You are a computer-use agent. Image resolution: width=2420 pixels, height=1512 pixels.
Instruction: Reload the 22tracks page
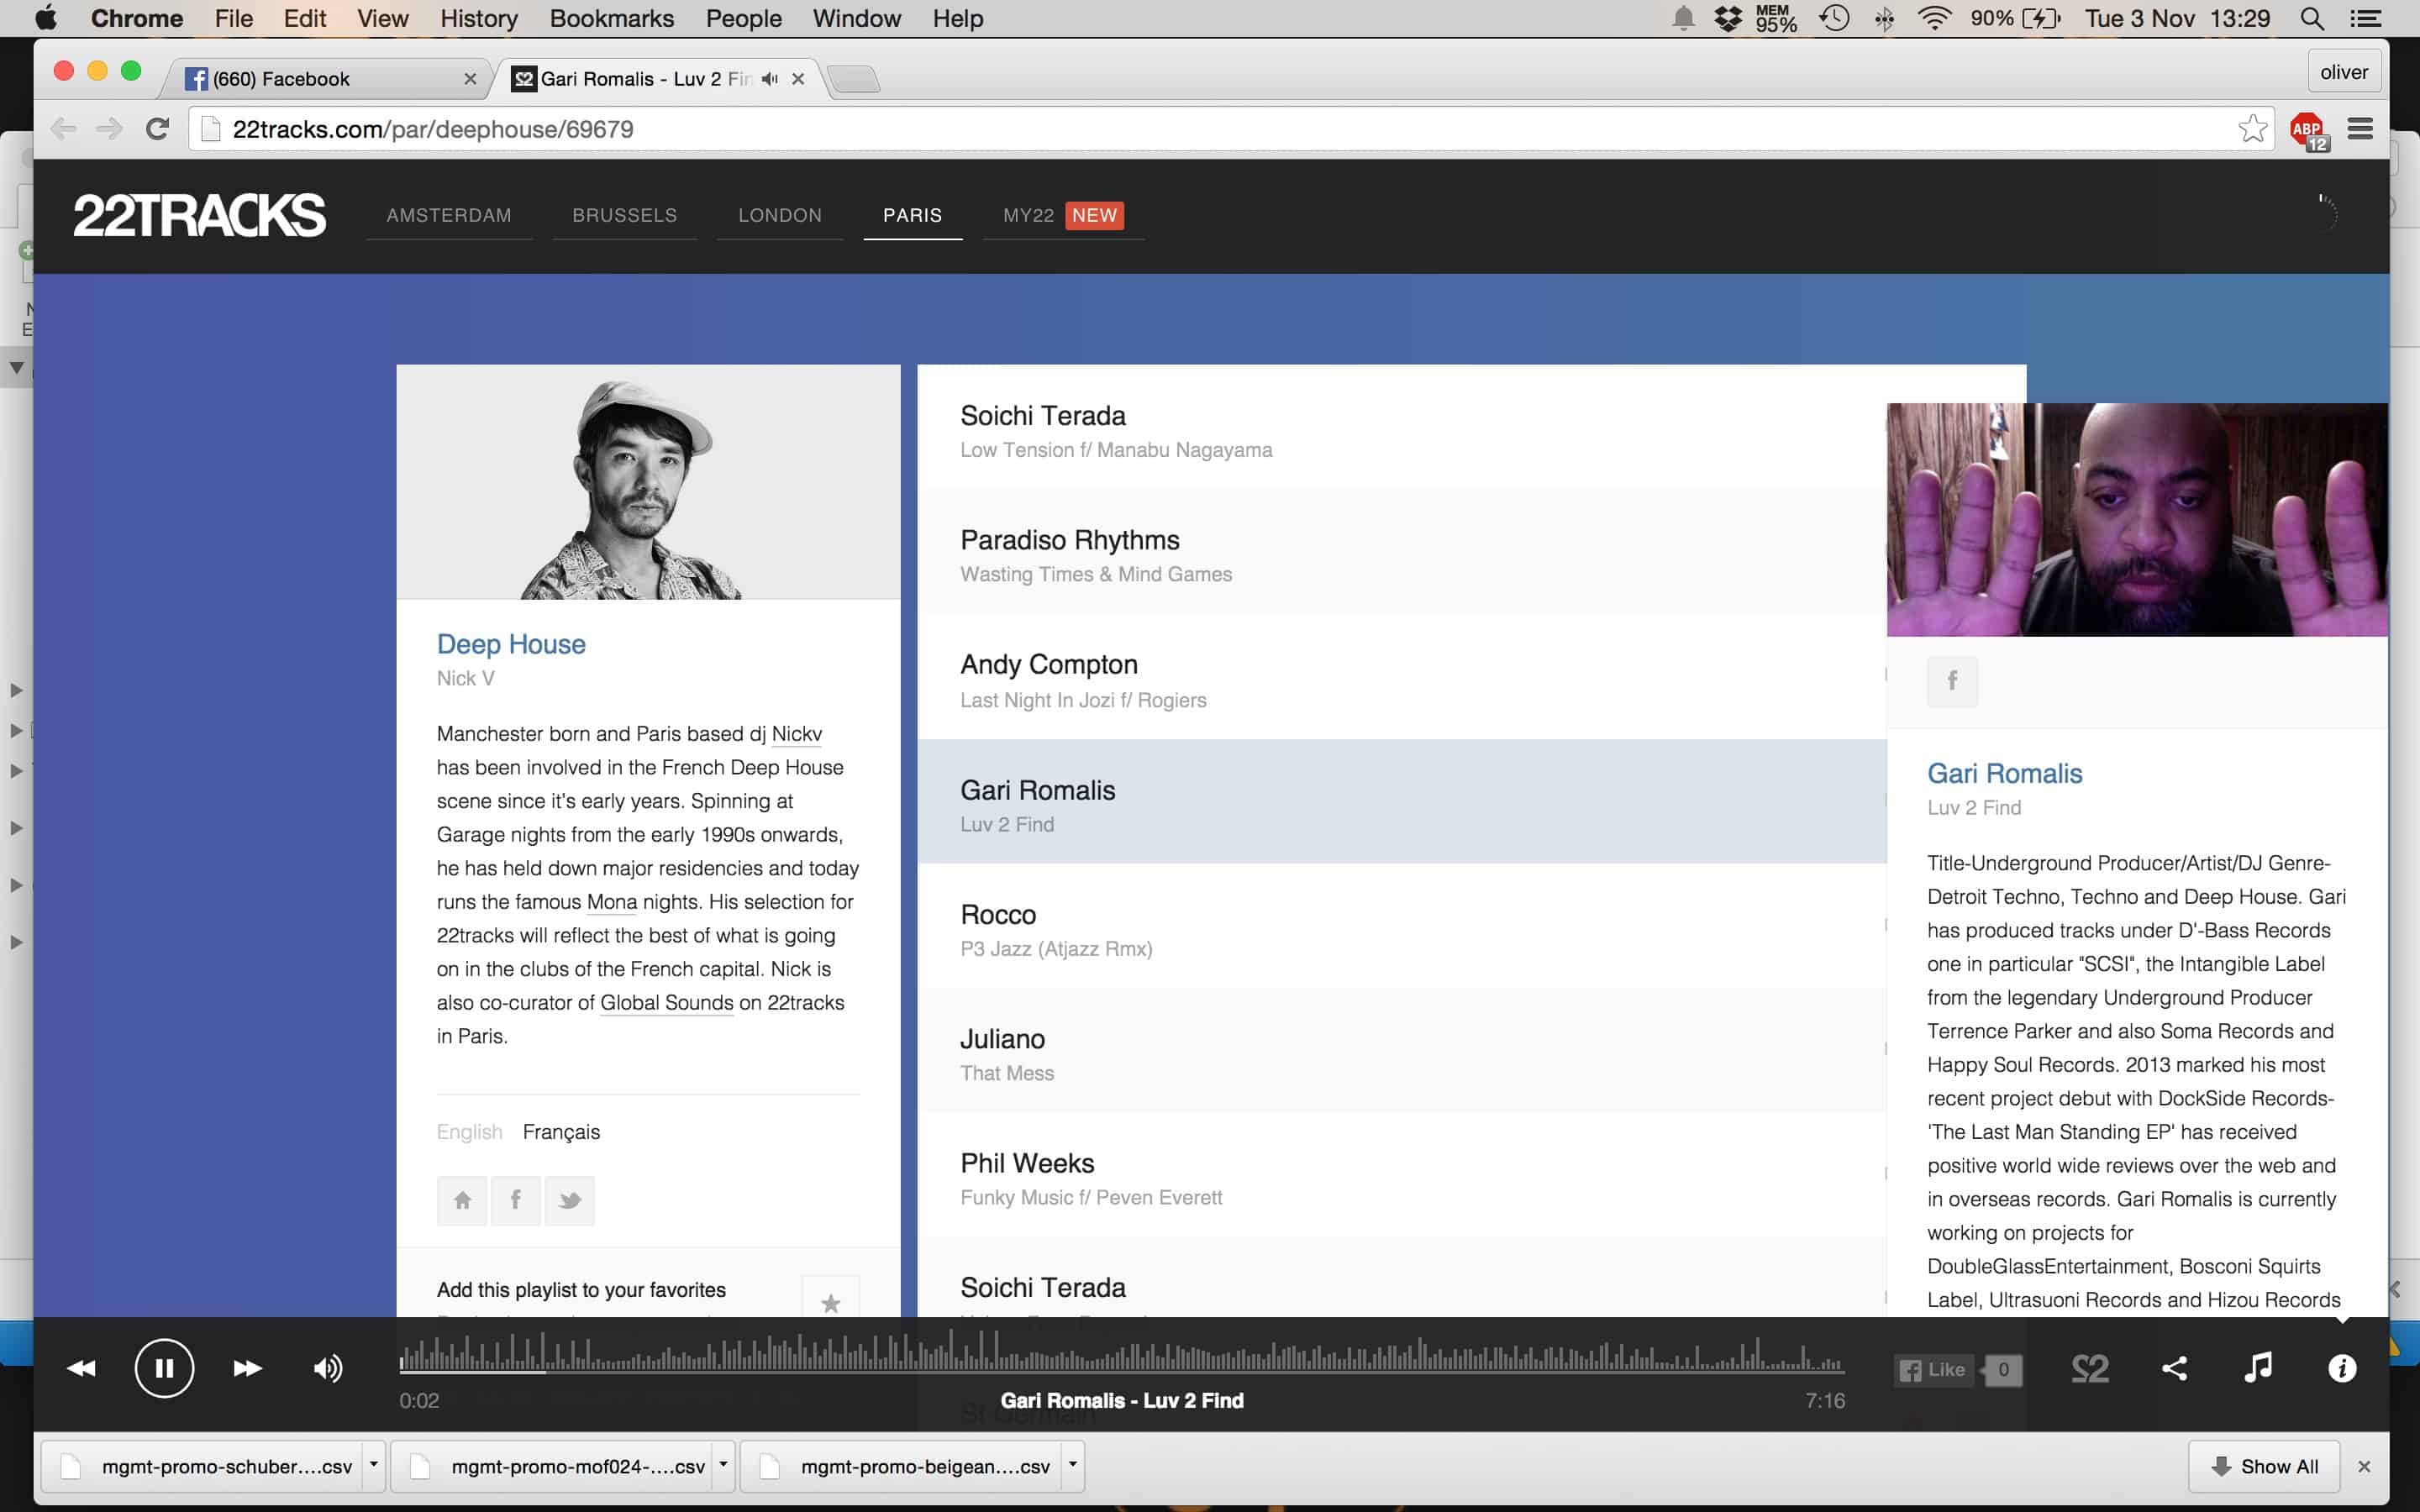click(157, 129)
